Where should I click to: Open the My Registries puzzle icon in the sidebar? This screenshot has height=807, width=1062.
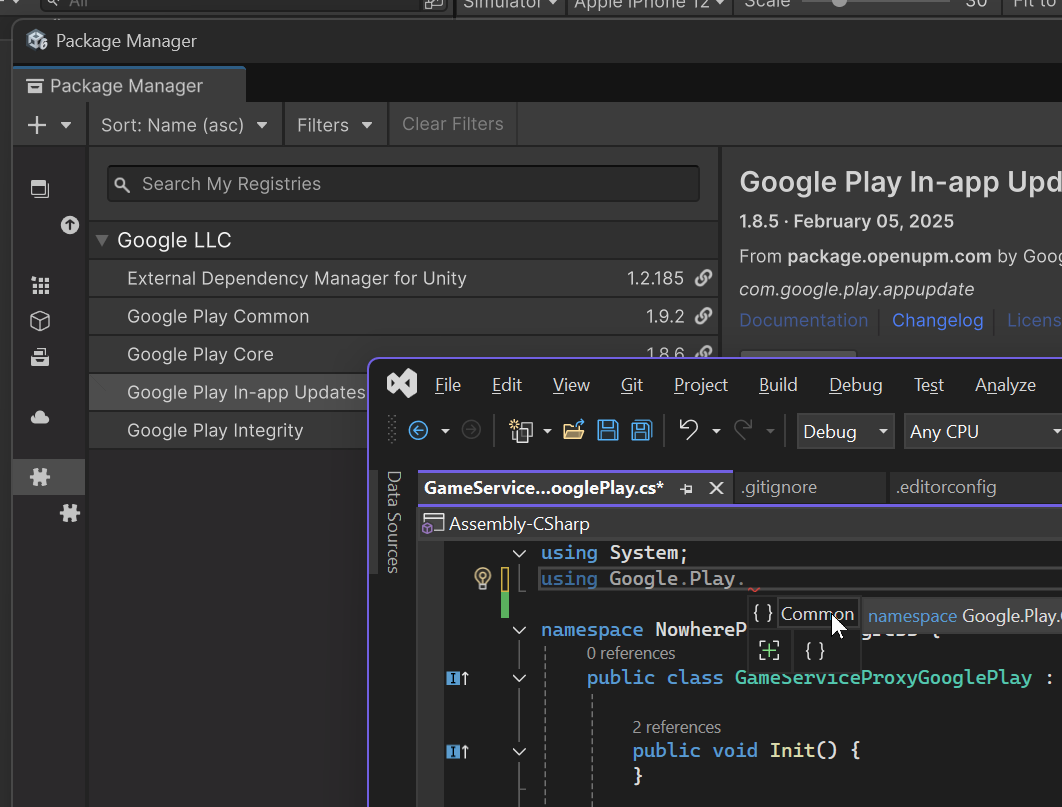point(41,477)
